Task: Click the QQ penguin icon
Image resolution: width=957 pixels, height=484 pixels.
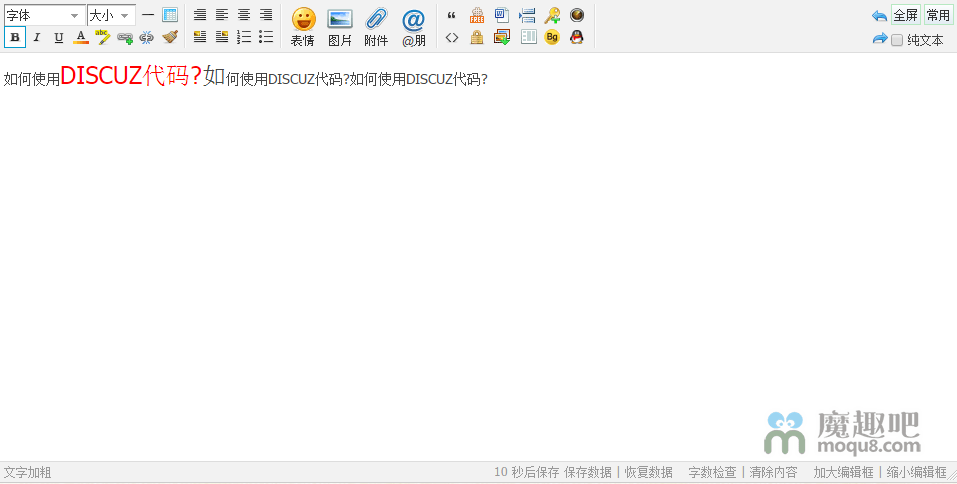Action: pyautogui.click(x=577, y=38)
